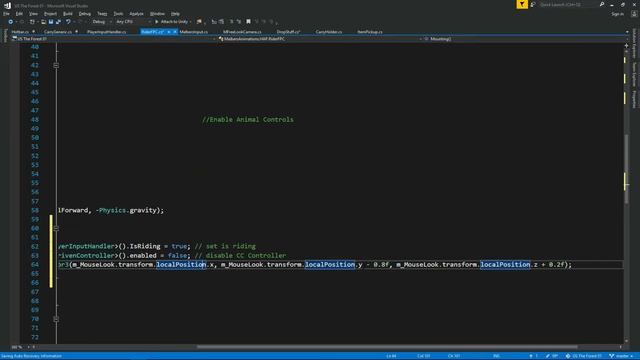640x360 pixels.
Task: Collapse the code block at line 70
Action: 56,319
